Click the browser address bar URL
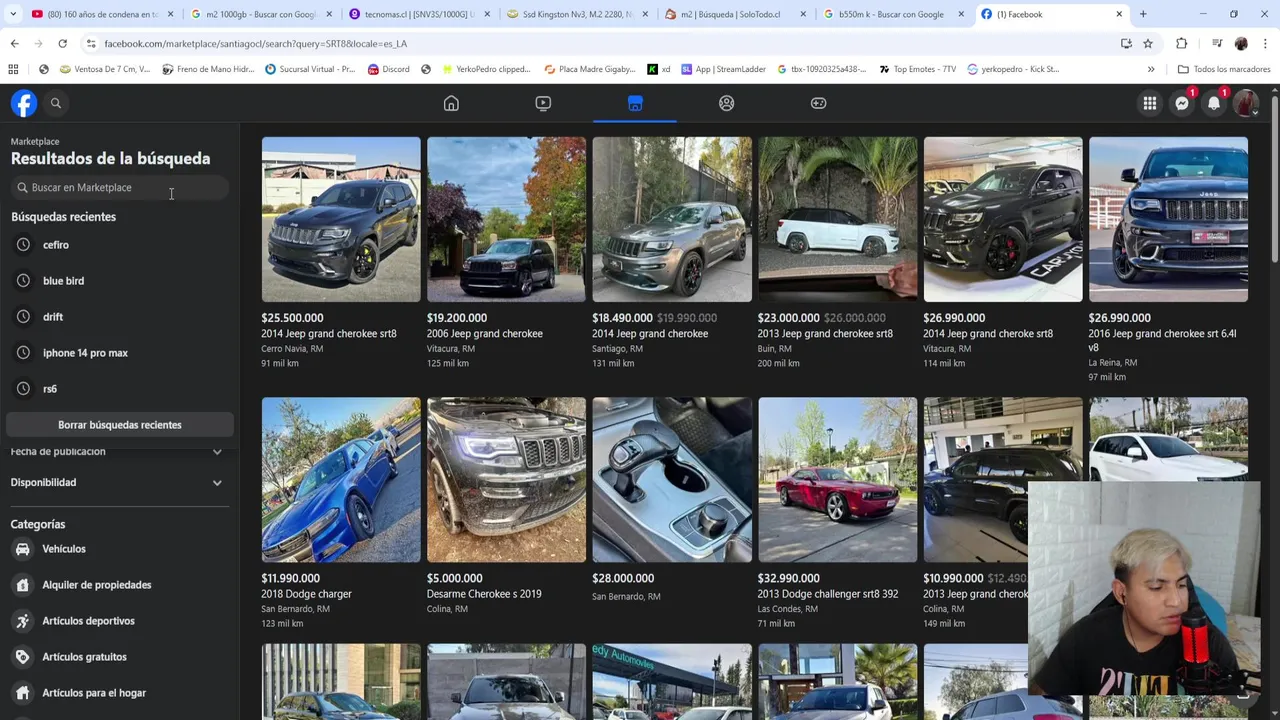The height and width of the screenshot is (720, 1280). click(255, 44)
